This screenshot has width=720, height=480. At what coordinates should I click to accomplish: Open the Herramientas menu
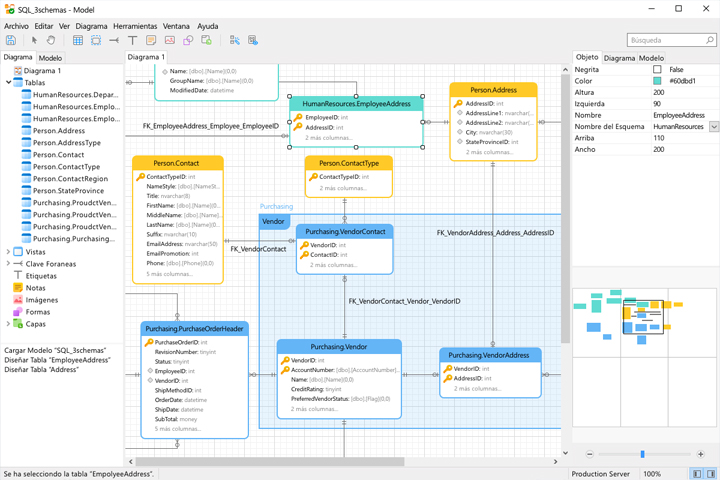click(x=135, y=26)
